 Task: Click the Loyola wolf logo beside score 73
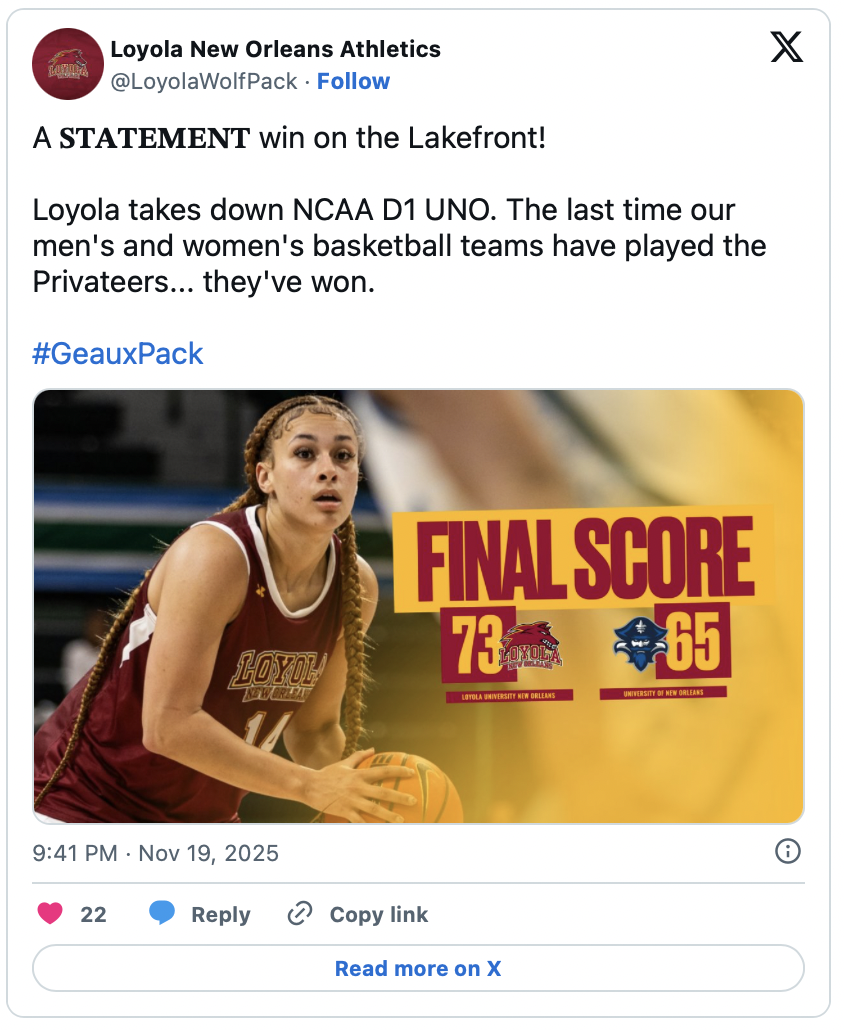click(530, 645)
